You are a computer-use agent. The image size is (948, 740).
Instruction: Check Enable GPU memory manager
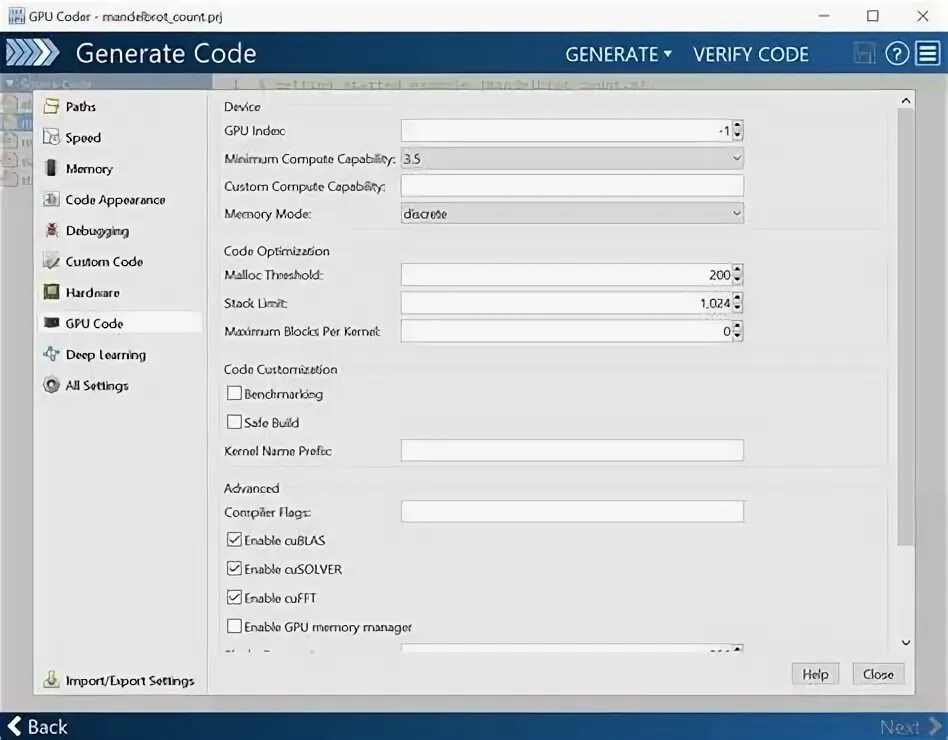[x=234, y=626]
